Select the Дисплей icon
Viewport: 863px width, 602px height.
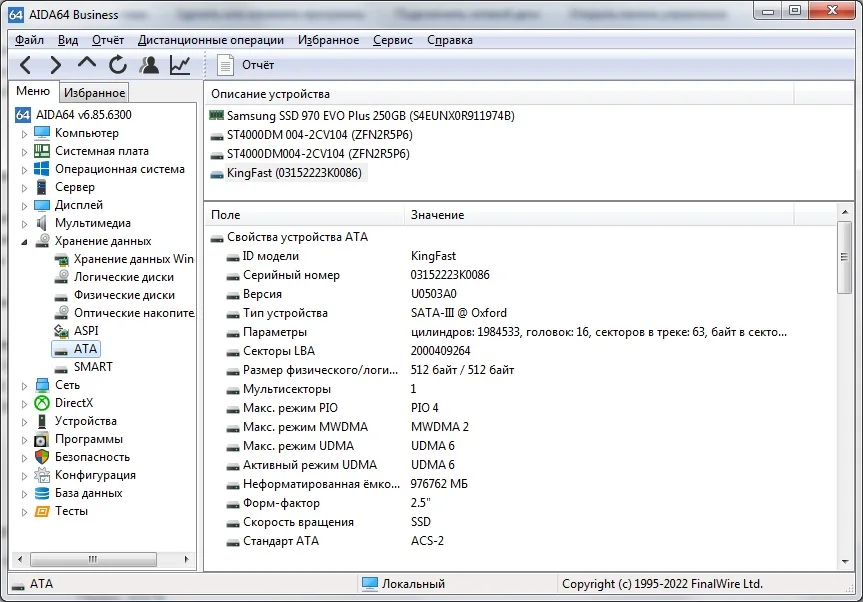[x=42, y=205]
